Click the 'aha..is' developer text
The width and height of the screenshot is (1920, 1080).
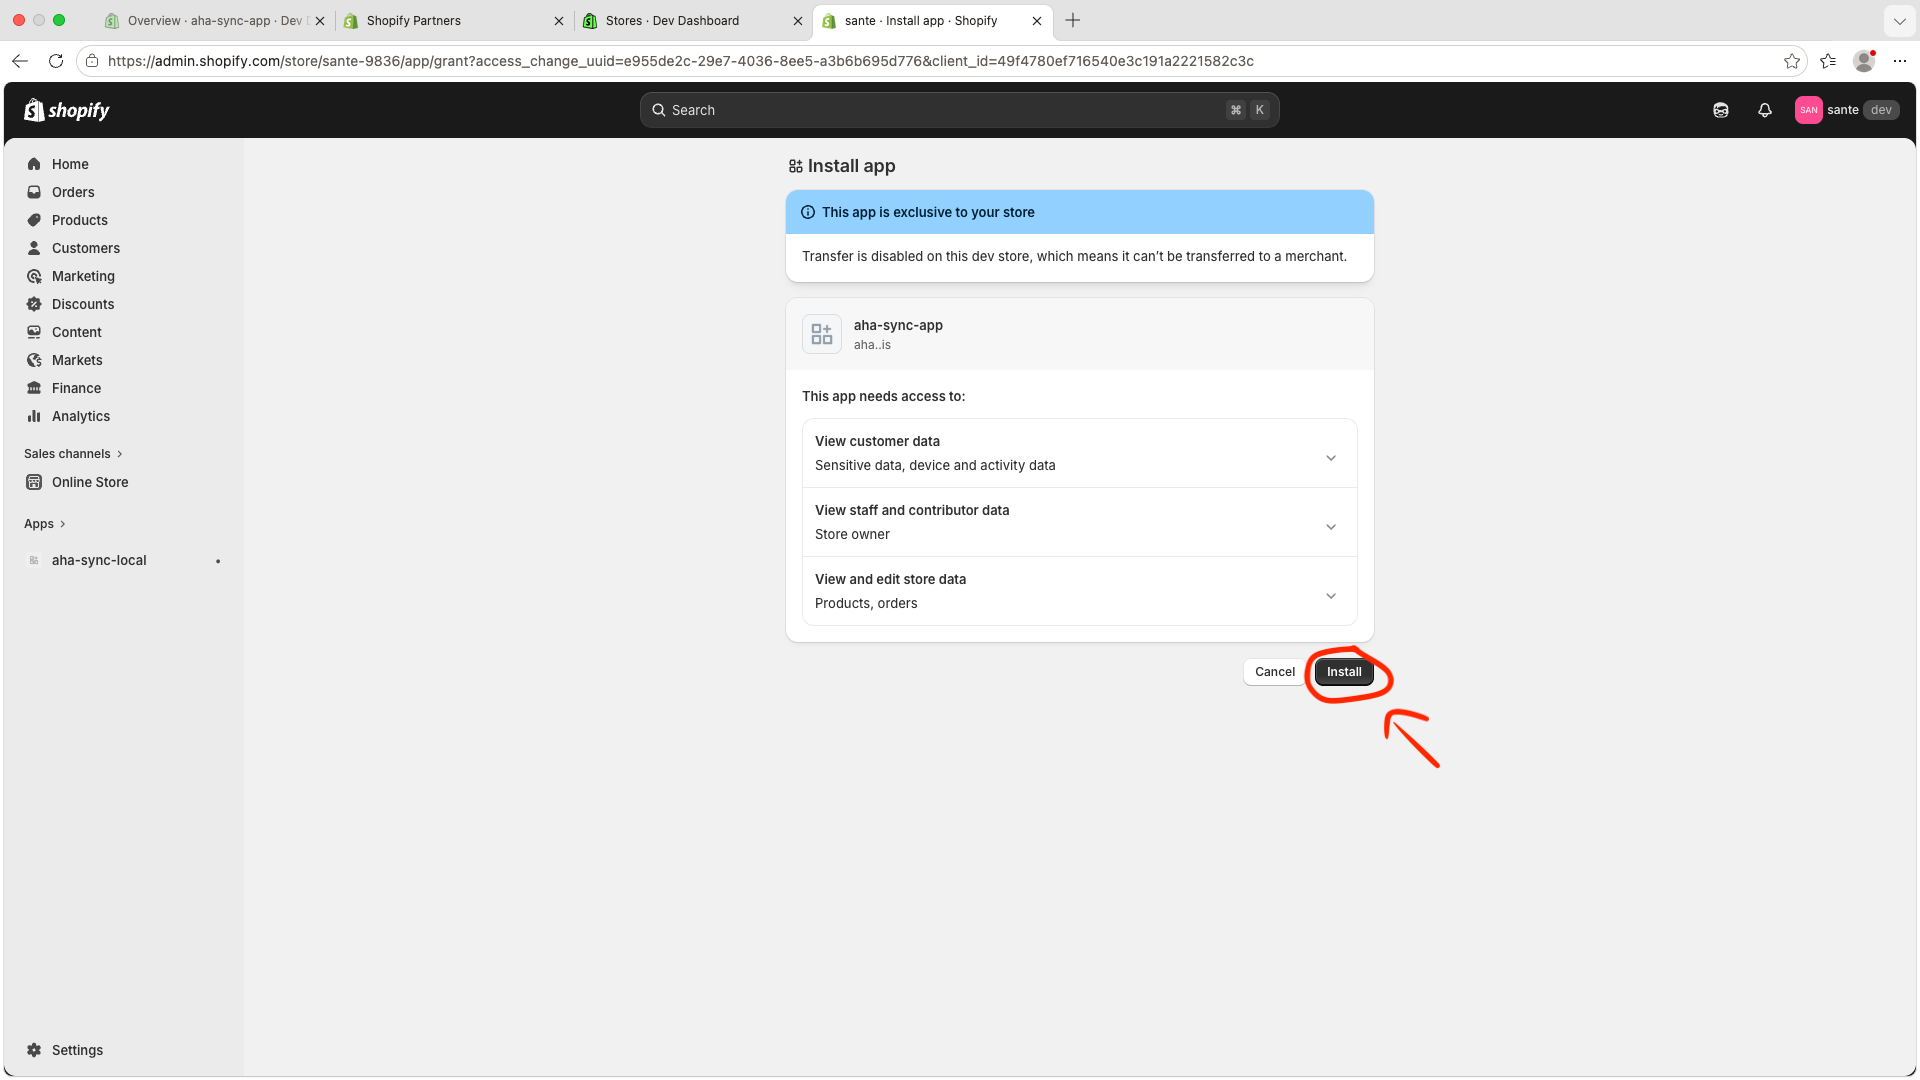(x=872, y=345)
